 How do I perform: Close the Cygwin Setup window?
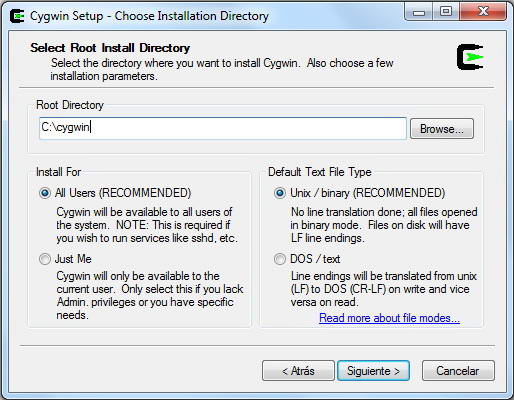[483, 12]
